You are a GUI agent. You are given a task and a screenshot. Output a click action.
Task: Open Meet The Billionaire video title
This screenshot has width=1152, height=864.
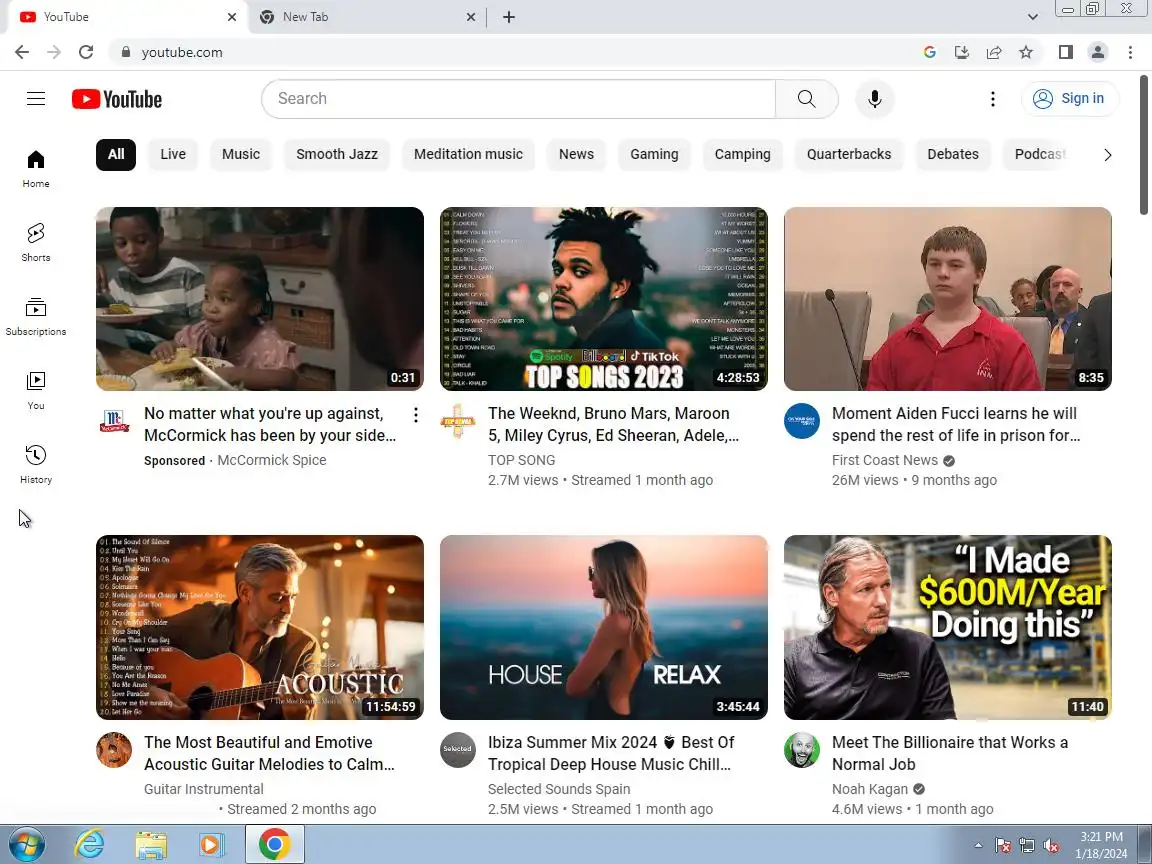pos(949,753)
